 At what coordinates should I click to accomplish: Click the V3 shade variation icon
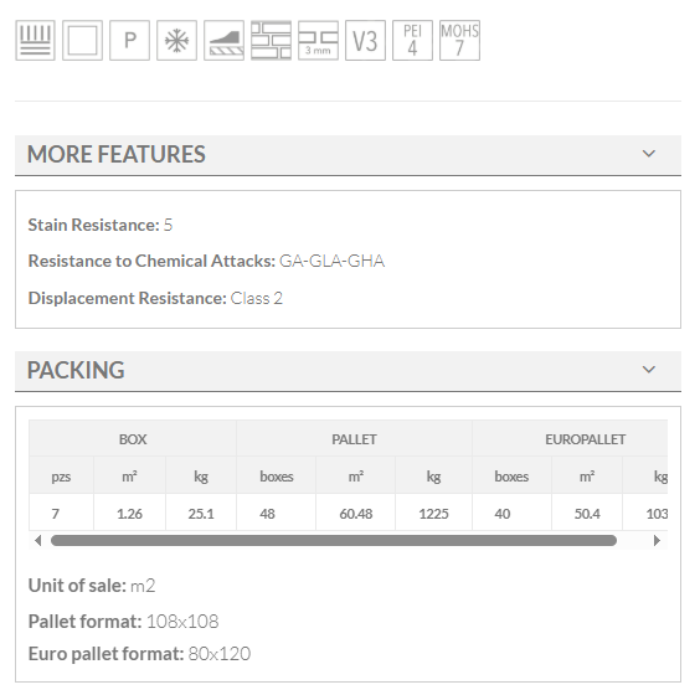[x=365, y=41]
